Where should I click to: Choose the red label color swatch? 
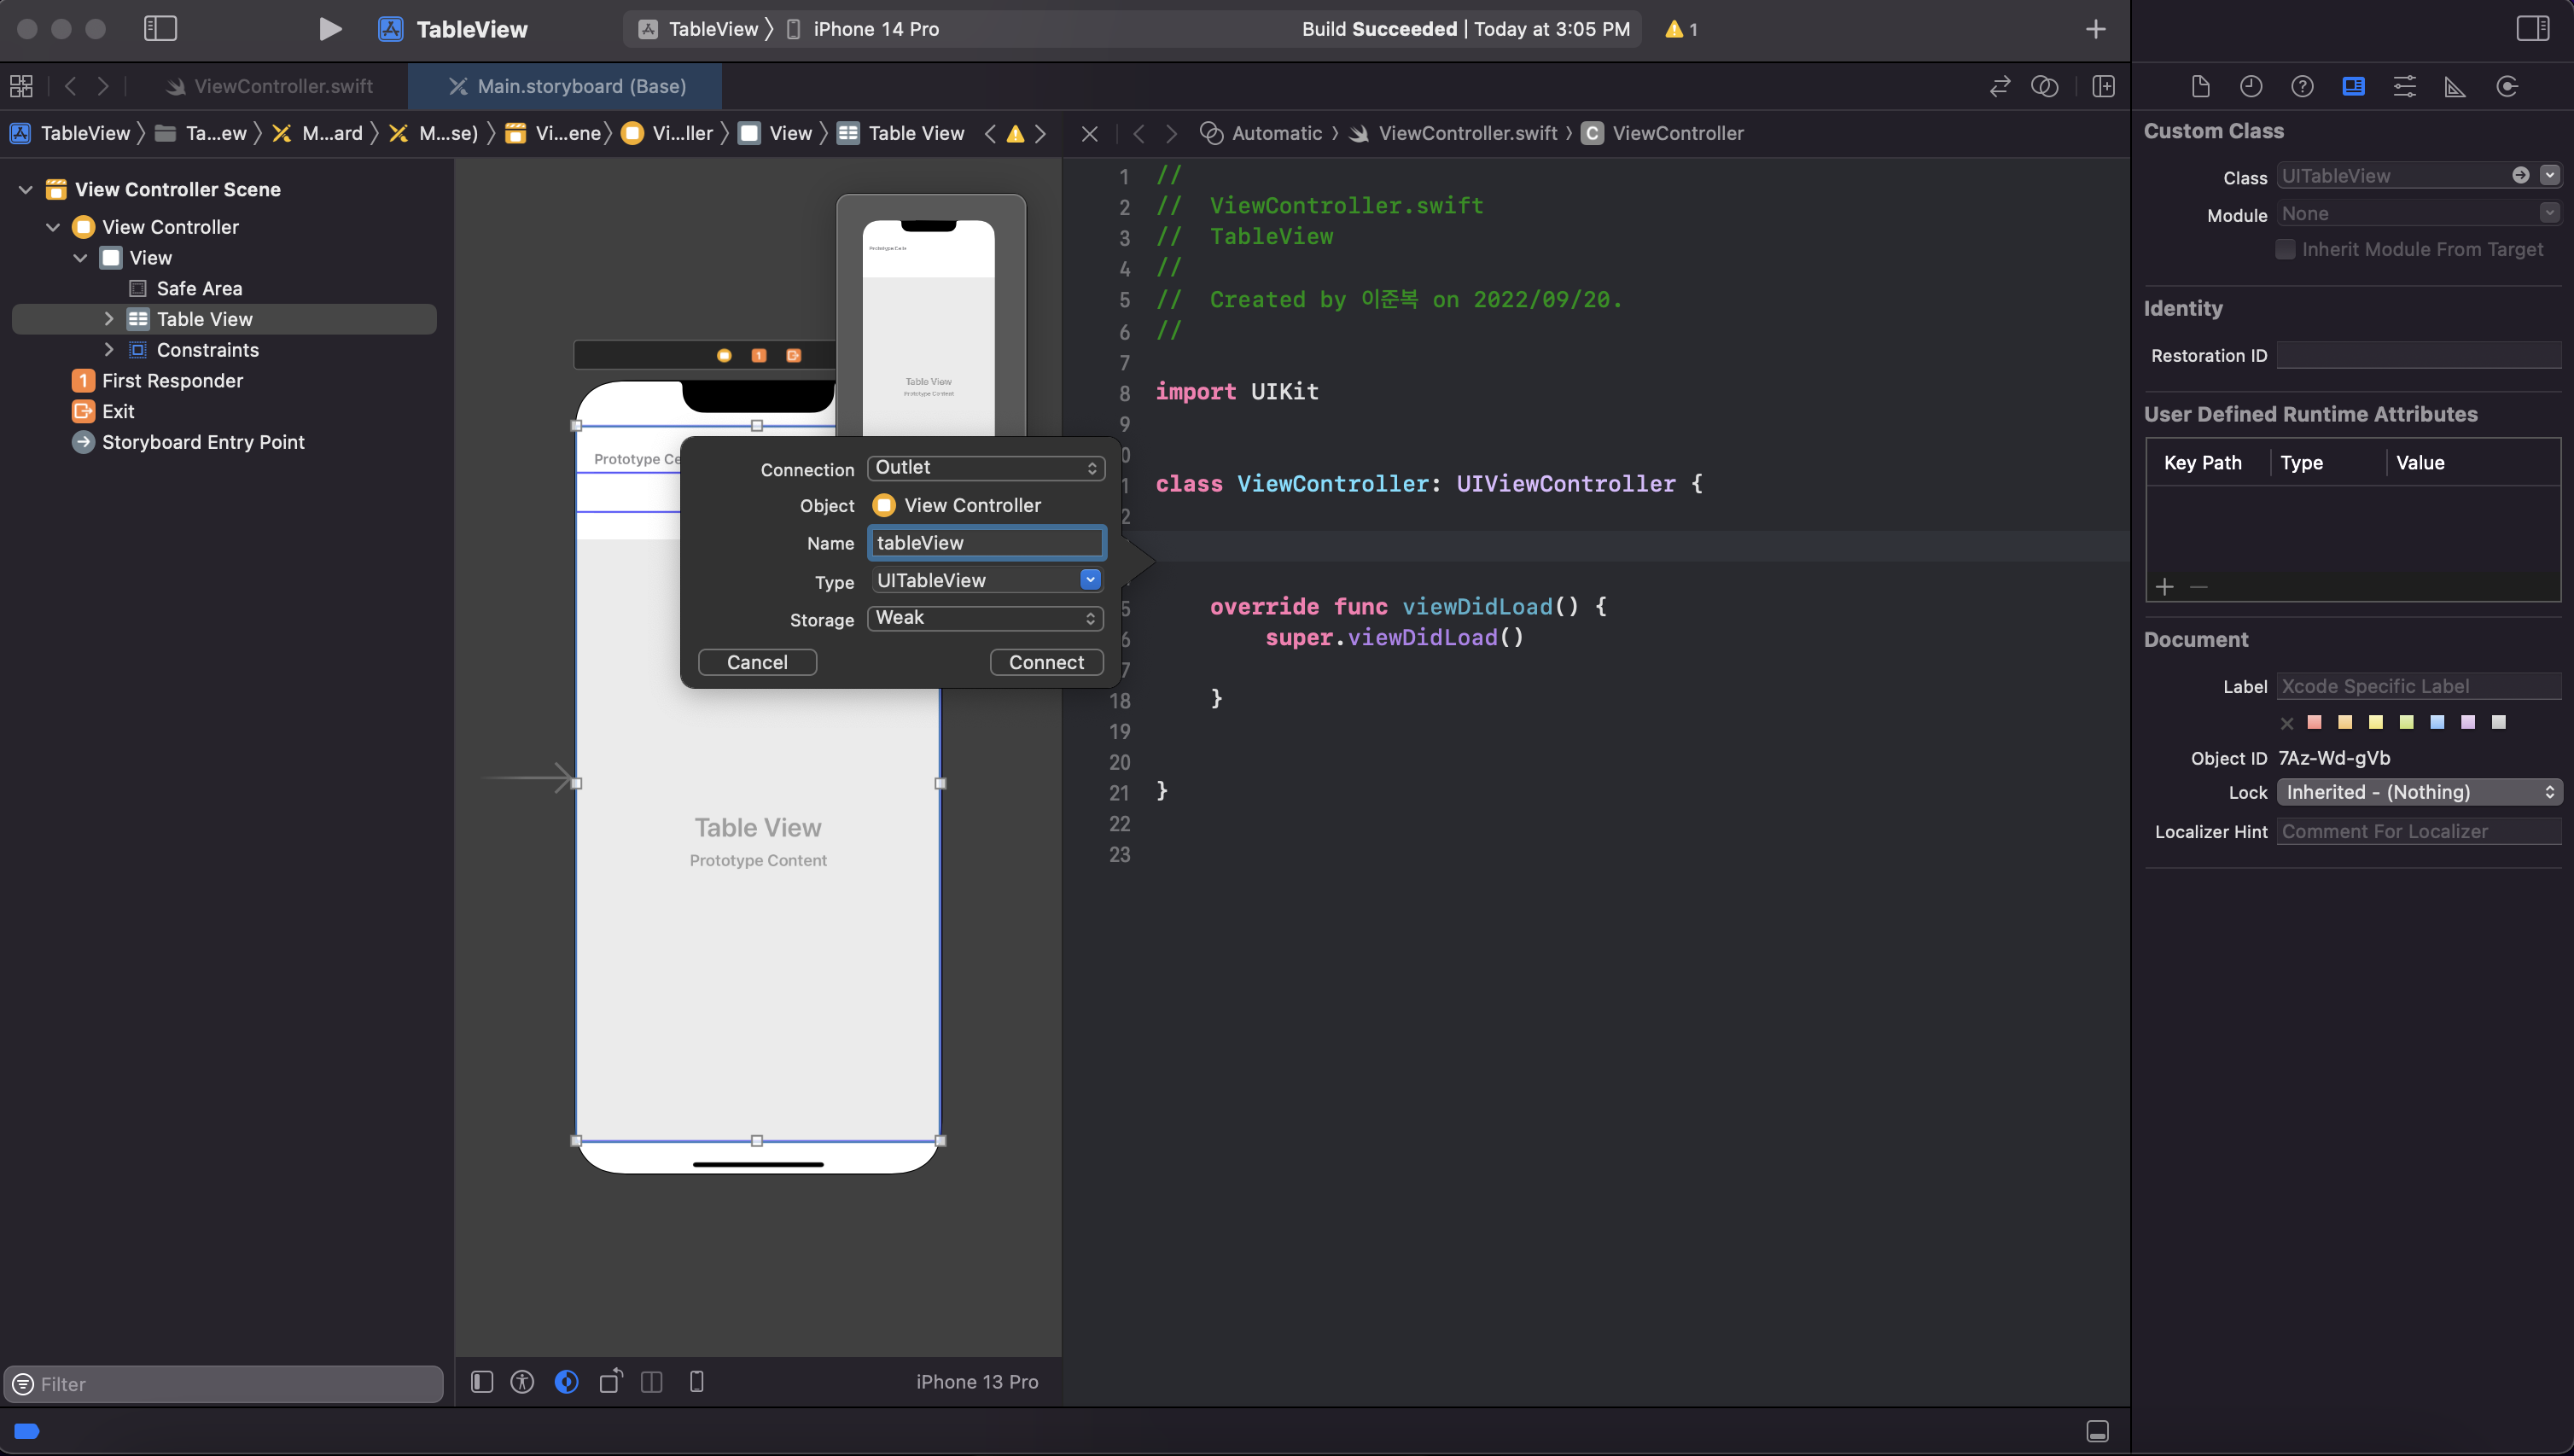pyautogui.click(x=2314, y=722)
